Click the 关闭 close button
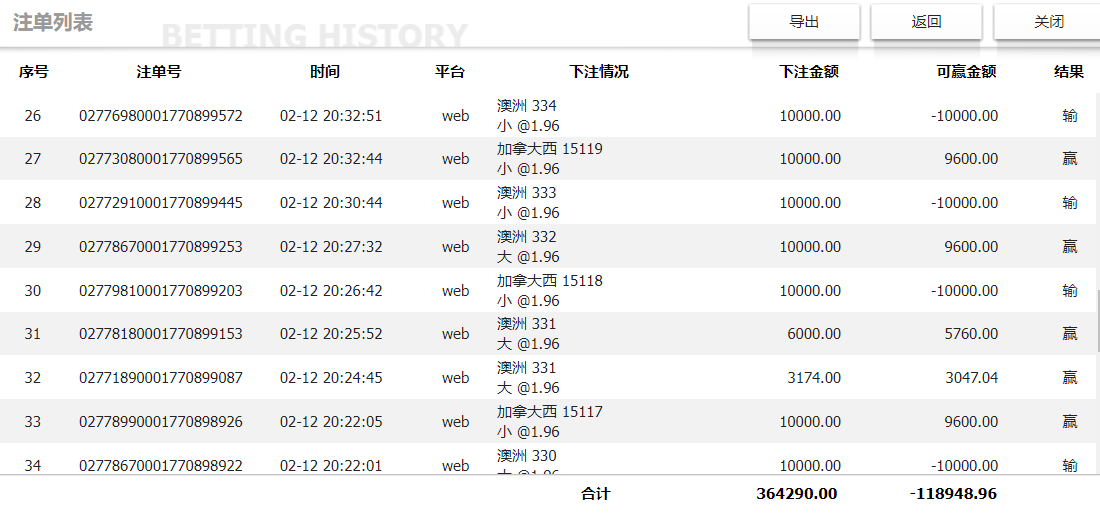Viewport: 1100px width, 515px height. pyautogui.click(x=1048, y=22)
